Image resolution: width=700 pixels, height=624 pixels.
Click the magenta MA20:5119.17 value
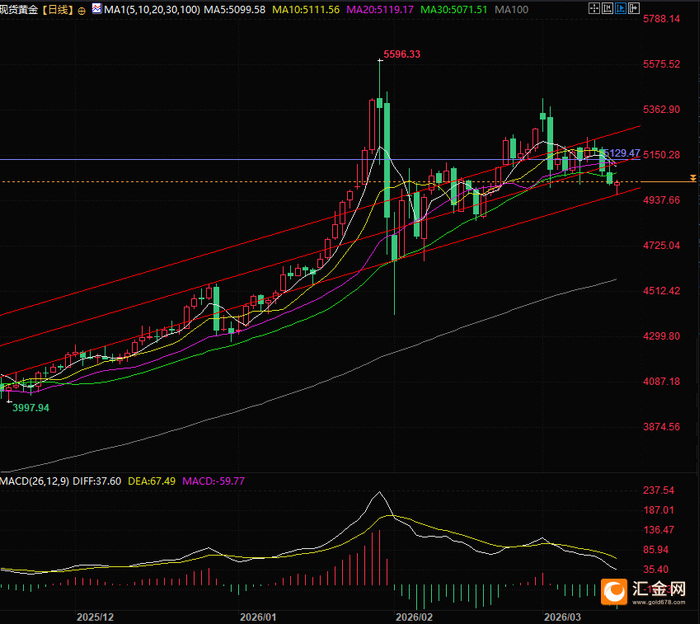tap(380, 9)
